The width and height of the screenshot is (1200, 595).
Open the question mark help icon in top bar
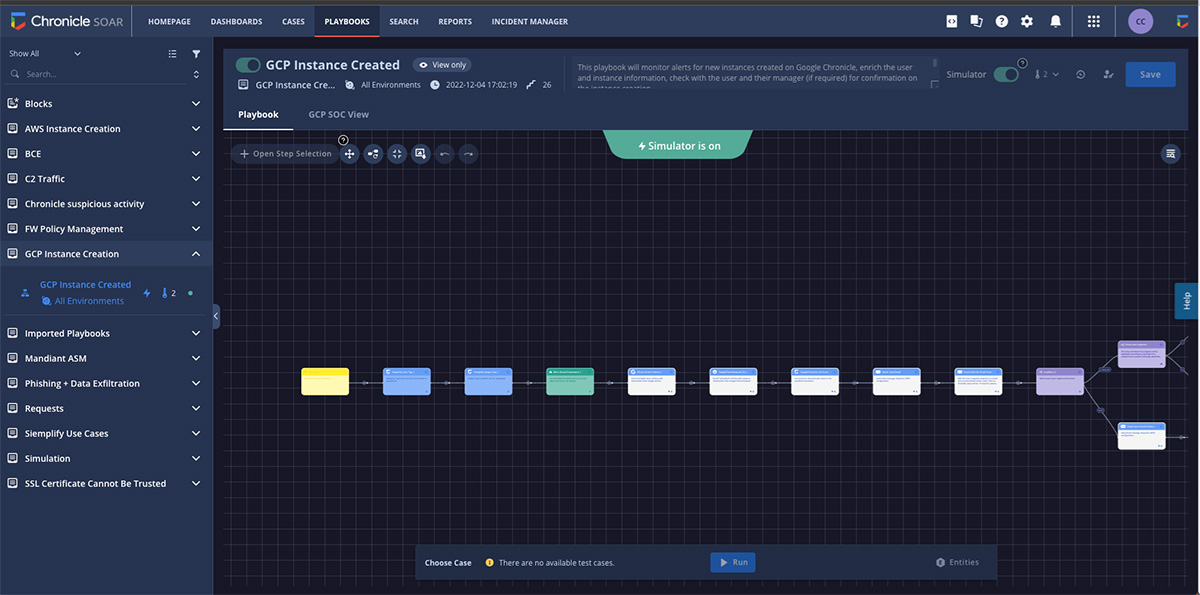tap(1002, 21)
